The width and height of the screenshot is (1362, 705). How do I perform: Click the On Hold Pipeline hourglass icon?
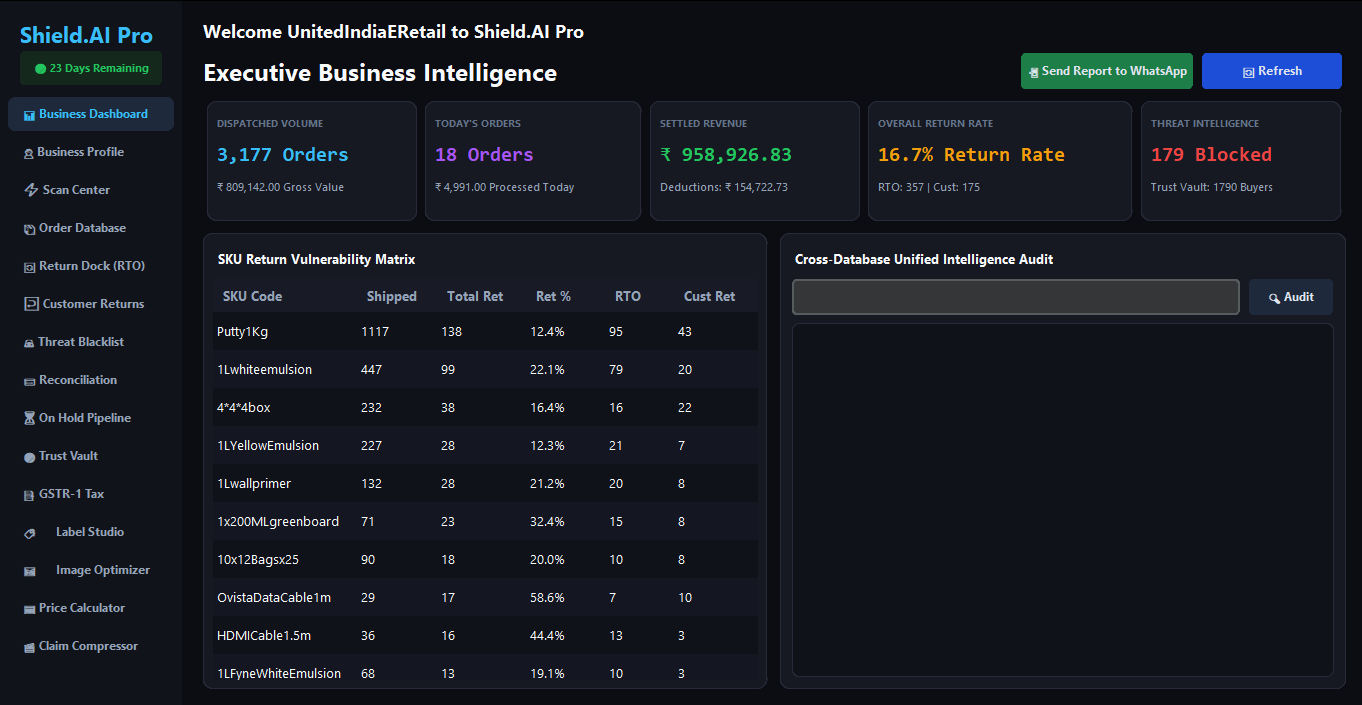tap(29, 419)
